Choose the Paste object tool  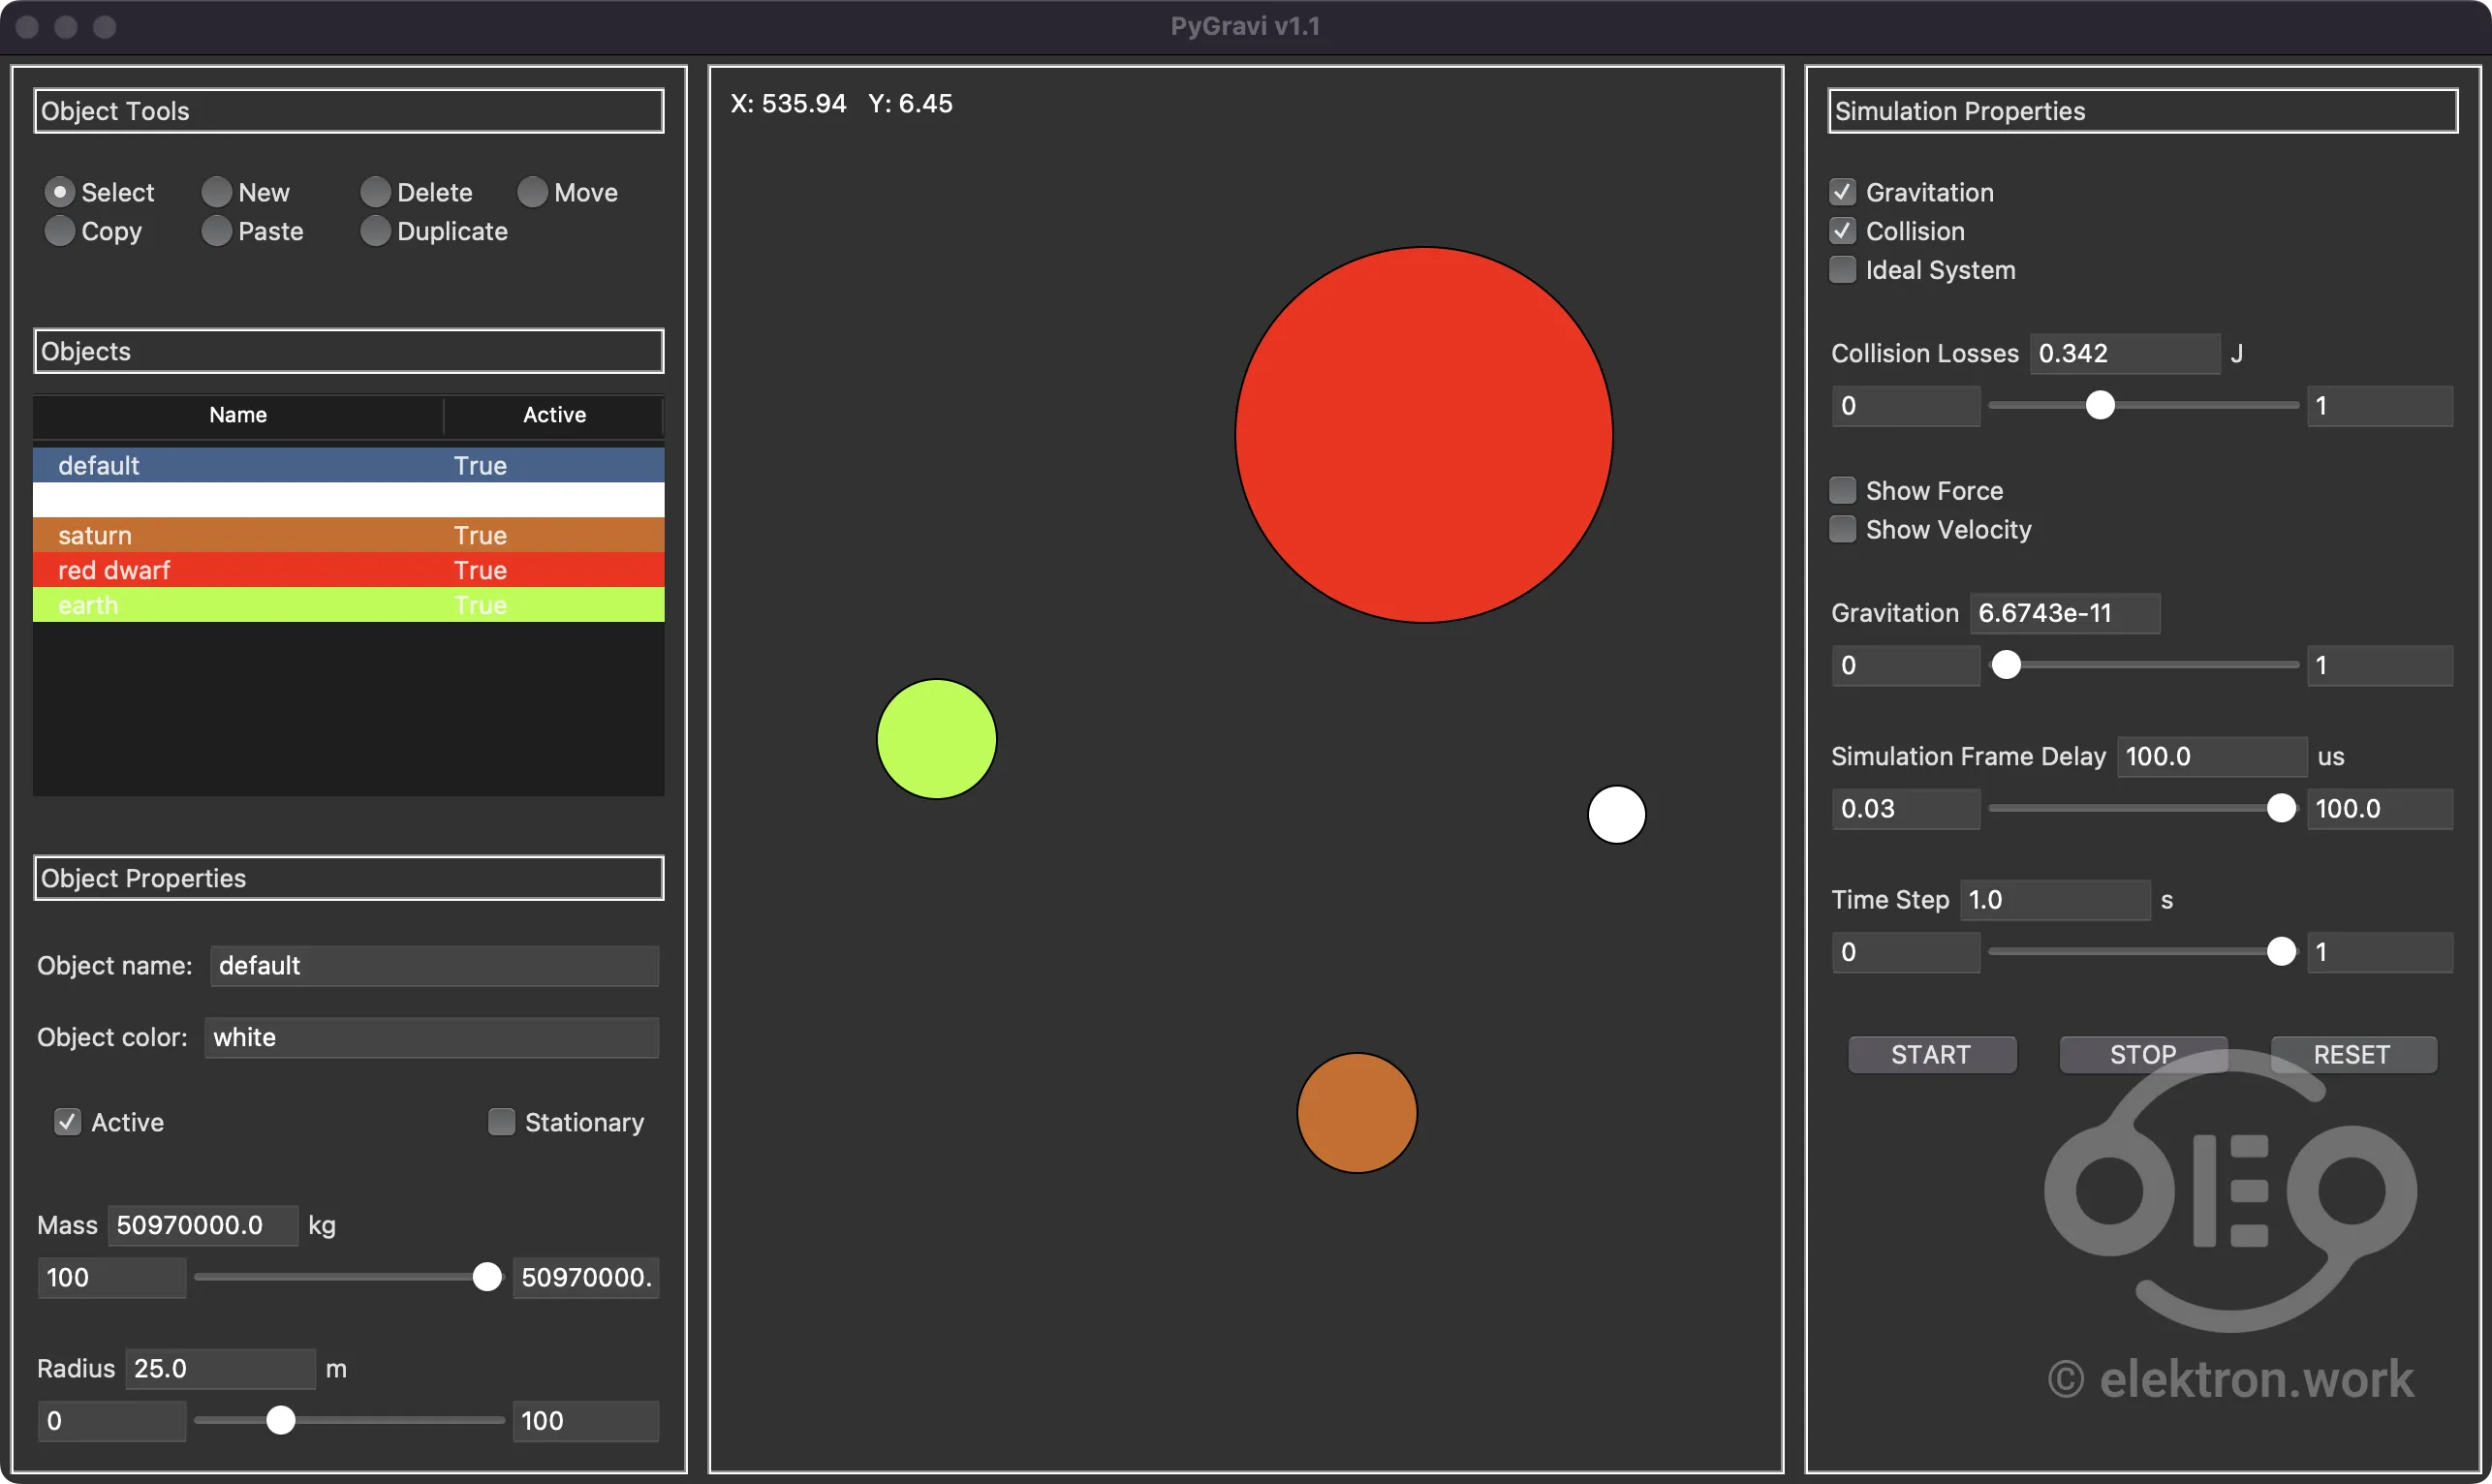(x=216, y=231)
